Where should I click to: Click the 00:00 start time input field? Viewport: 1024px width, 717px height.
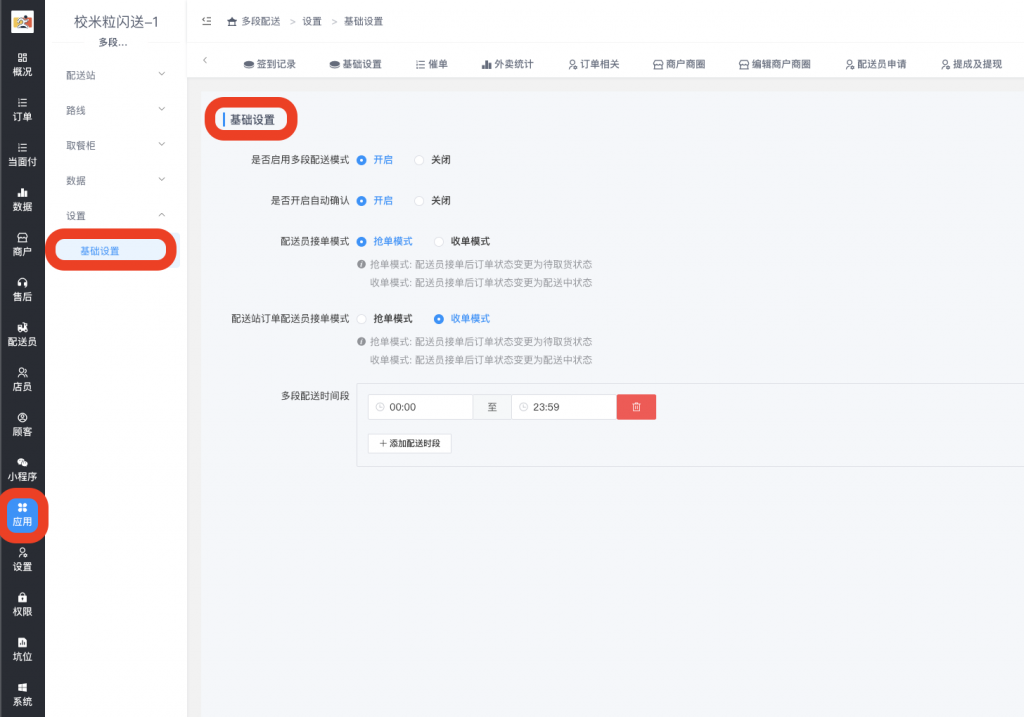[x=420, y=407]
